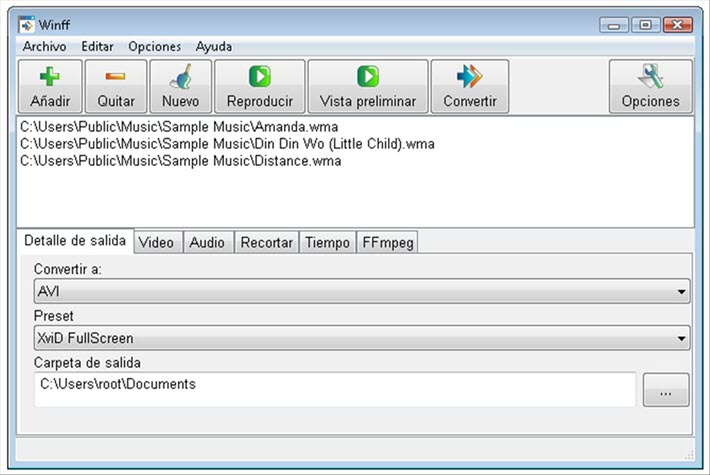Minimize the Winff window
This screenshot has height=475, width=710.
614,25
